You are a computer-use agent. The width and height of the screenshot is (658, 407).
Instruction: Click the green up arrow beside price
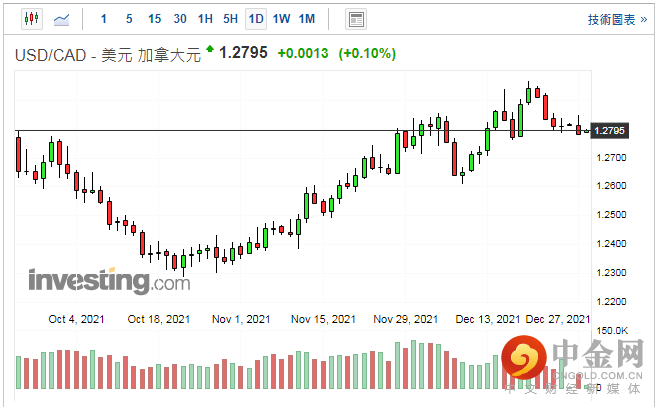[210, 49]
